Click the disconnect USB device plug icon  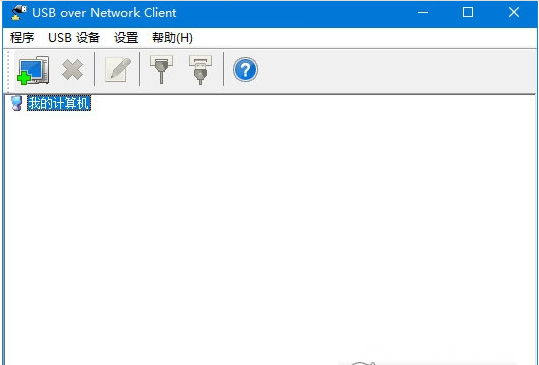click(200, 70)
